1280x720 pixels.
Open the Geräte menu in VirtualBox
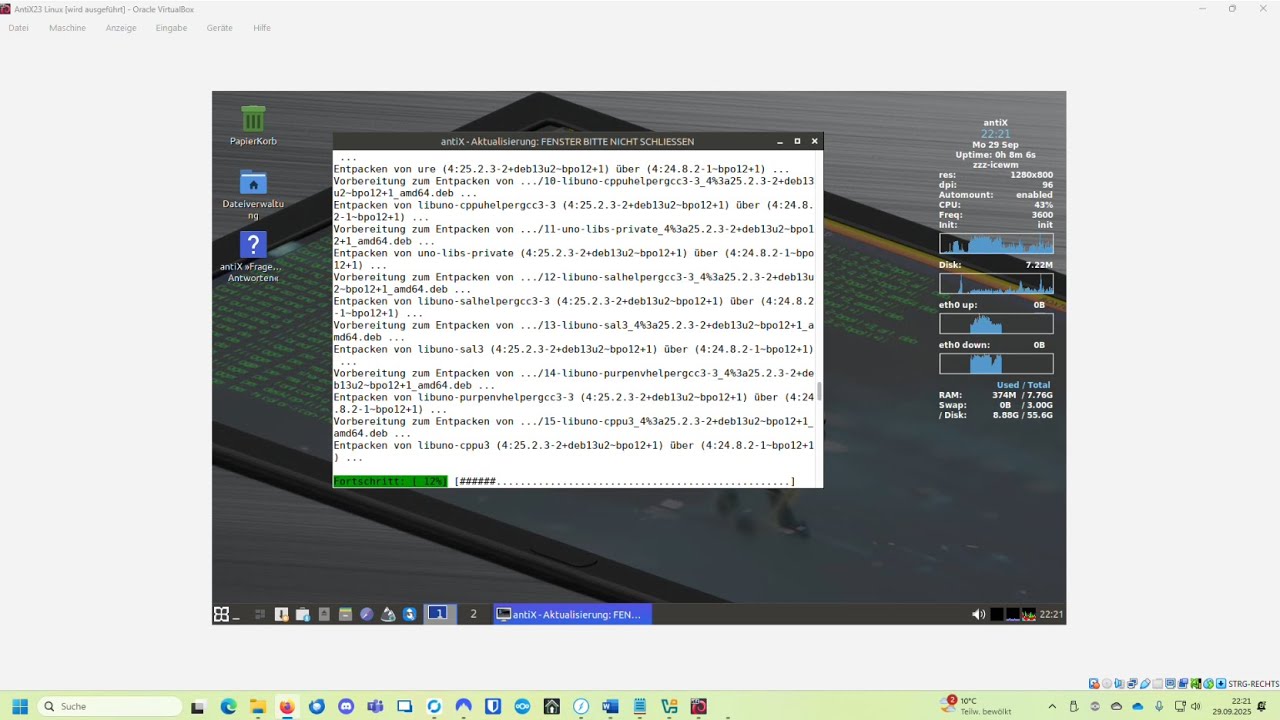(x=219, y=28)
